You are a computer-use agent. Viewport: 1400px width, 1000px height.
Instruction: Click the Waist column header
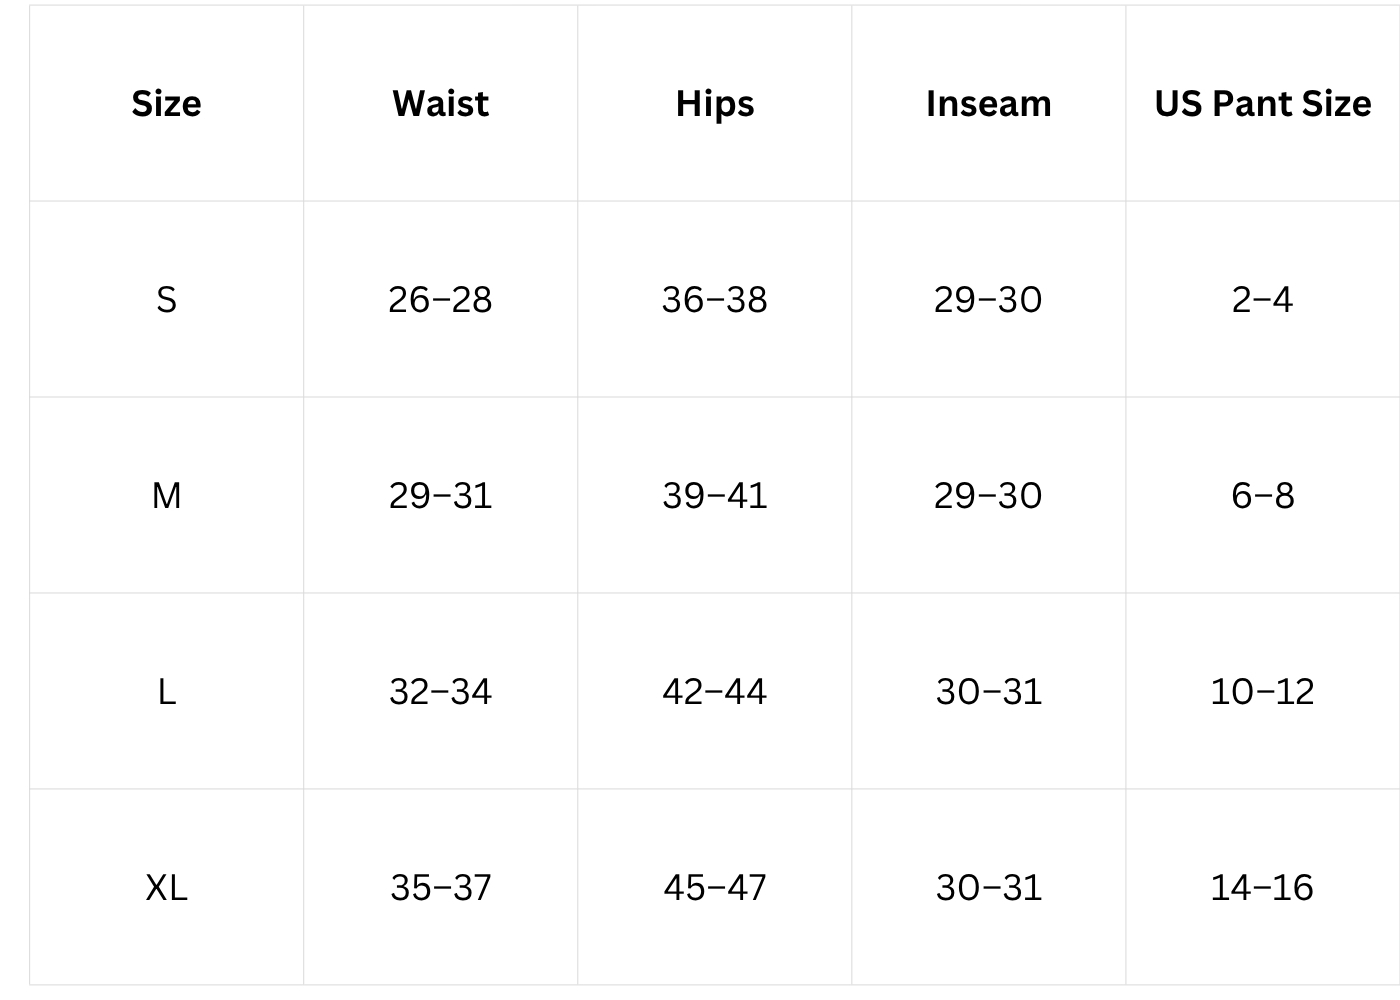coord(440,103)
